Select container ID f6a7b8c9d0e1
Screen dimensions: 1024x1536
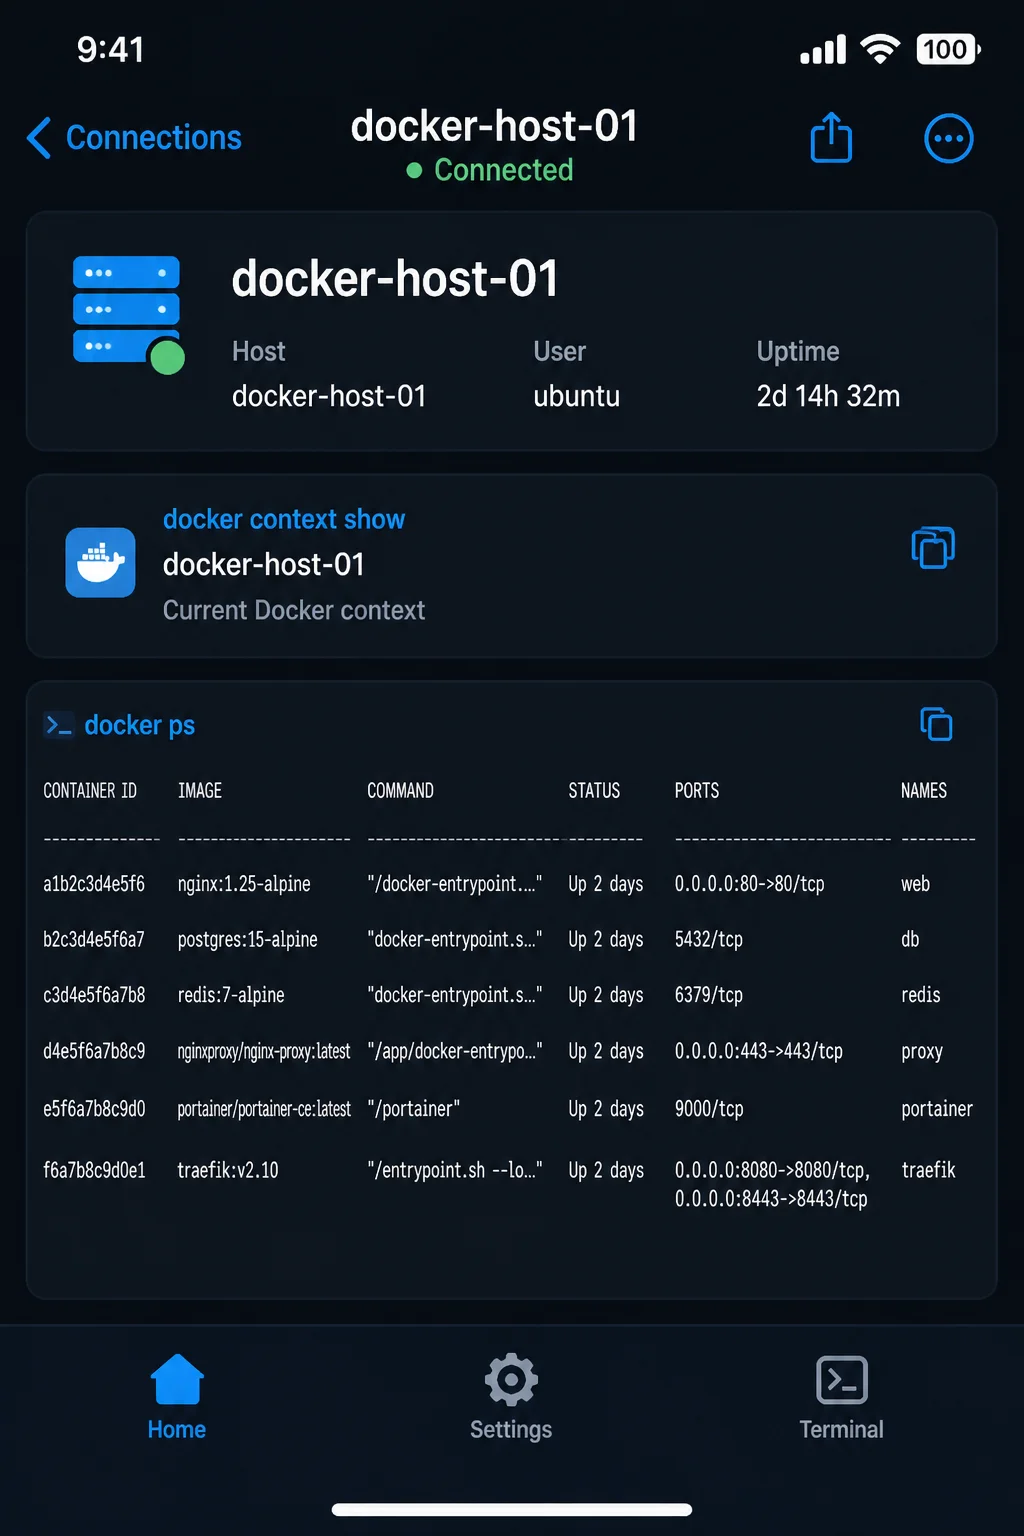pyautogui.click(x=94, y=1170)
